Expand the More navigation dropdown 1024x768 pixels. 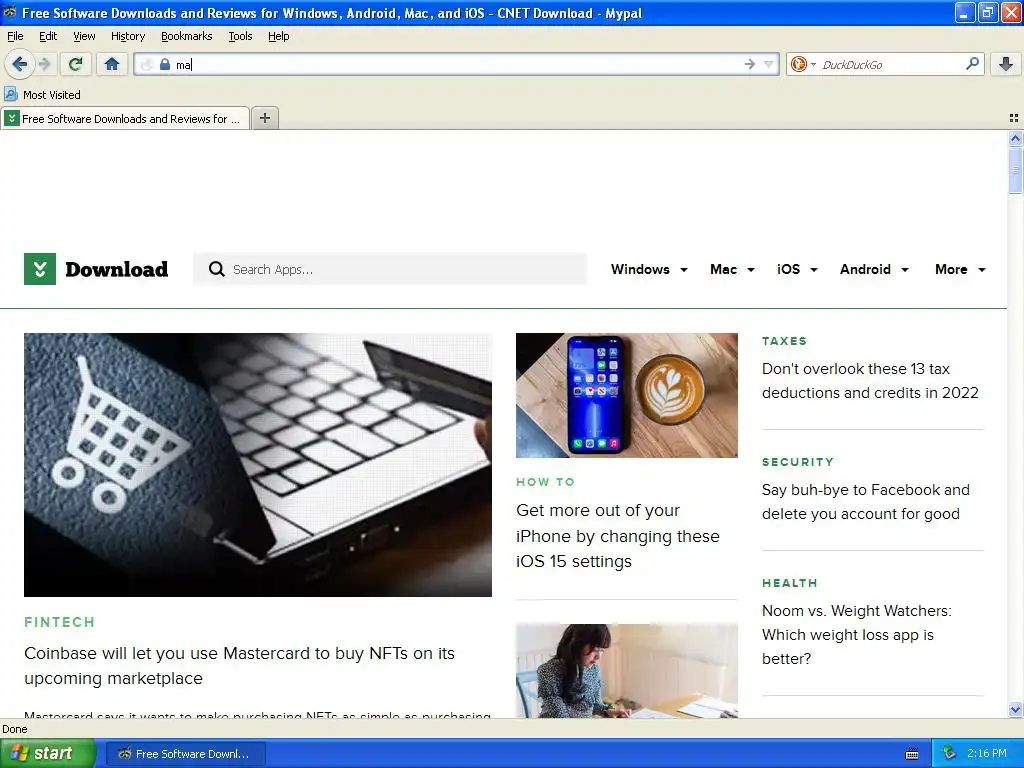click(x=960, y=269)
